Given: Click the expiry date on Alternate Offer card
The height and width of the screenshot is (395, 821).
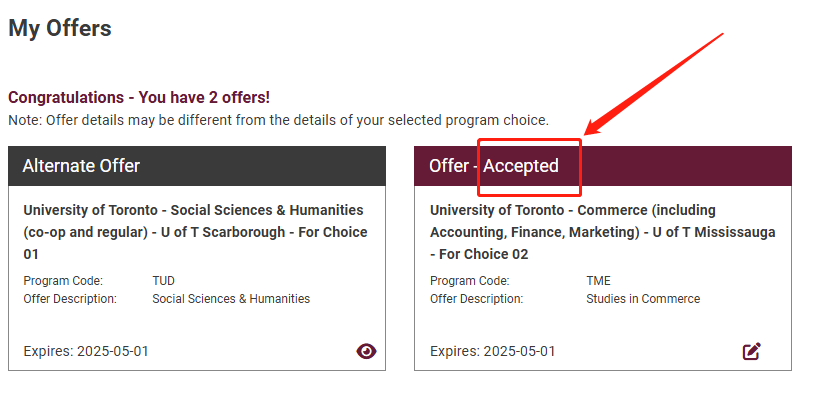Looking at the screenshot, I should click(86, 351).
